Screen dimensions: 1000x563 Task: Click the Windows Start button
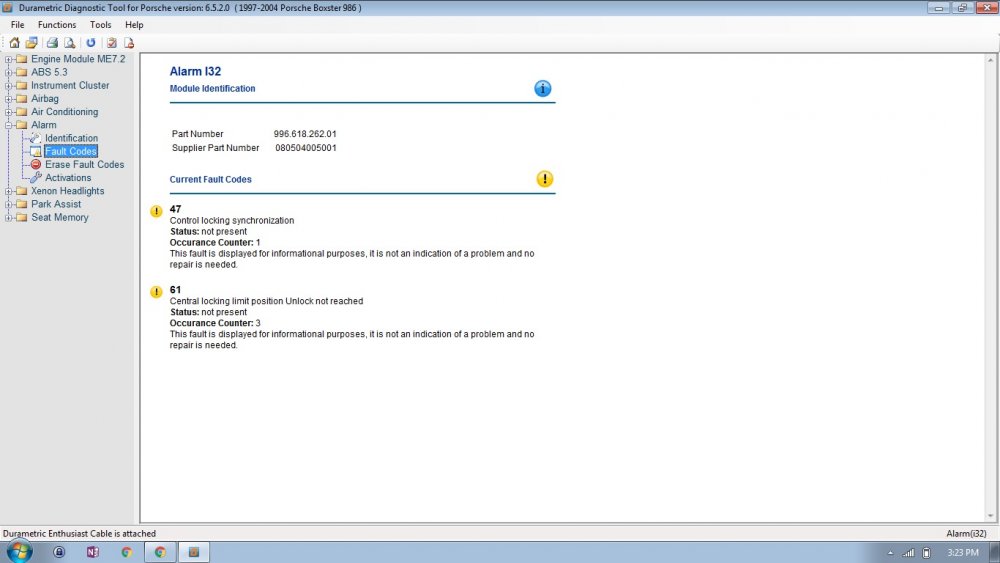19,552
